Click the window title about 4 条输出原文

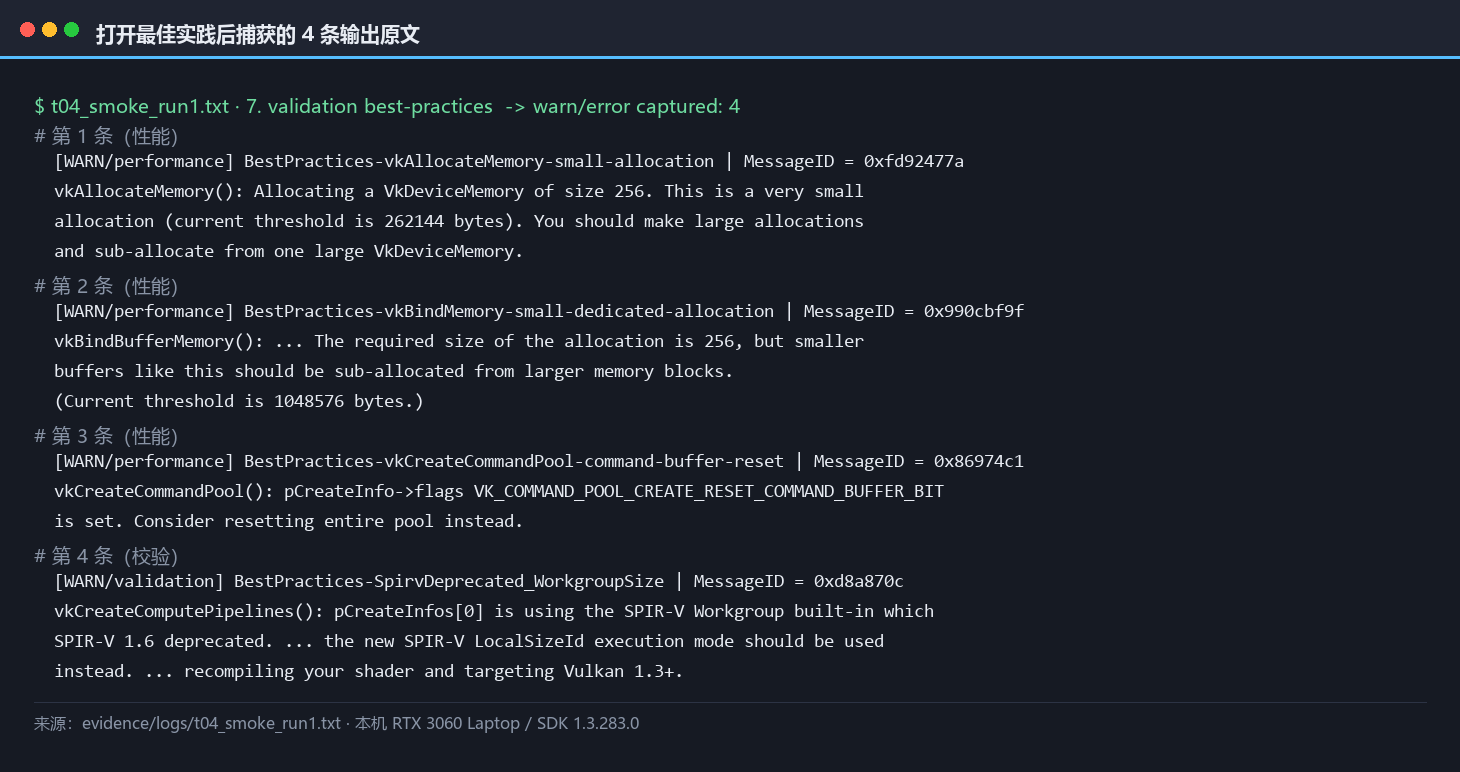click(258, 35)
